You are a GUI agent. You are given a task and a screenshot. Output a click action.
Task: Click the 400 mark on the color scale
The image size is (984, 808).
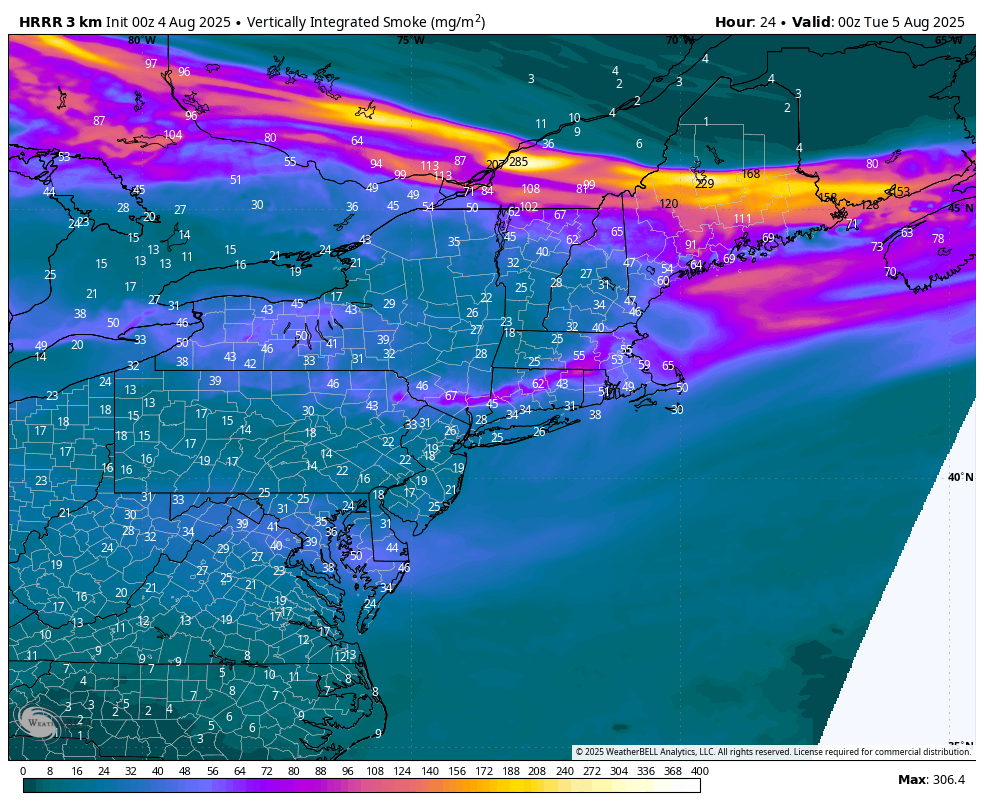(699, 771)
